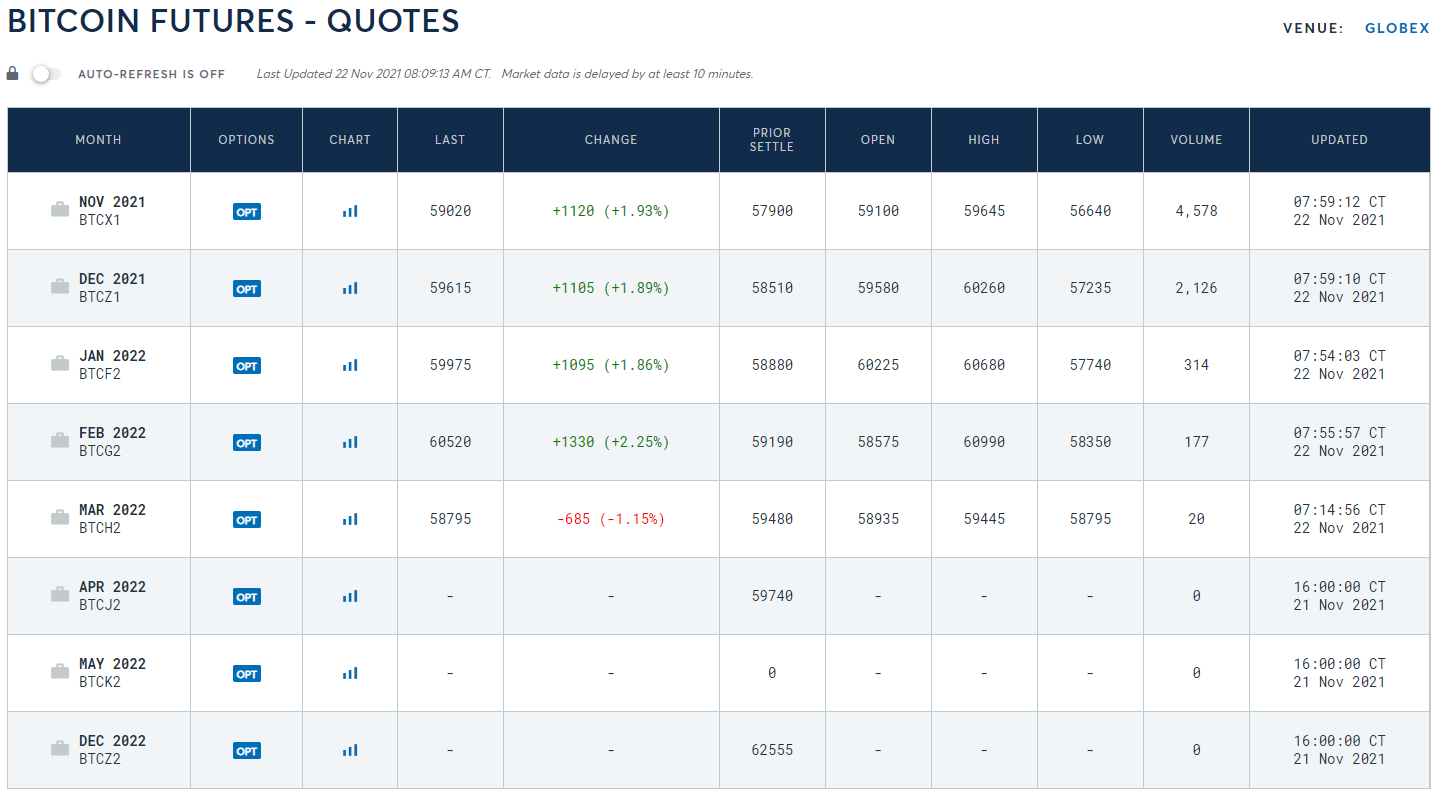Open chart for JAN 2022 BTCF2
This screenshot has height=797, width=1441.
tap(350, 365)
